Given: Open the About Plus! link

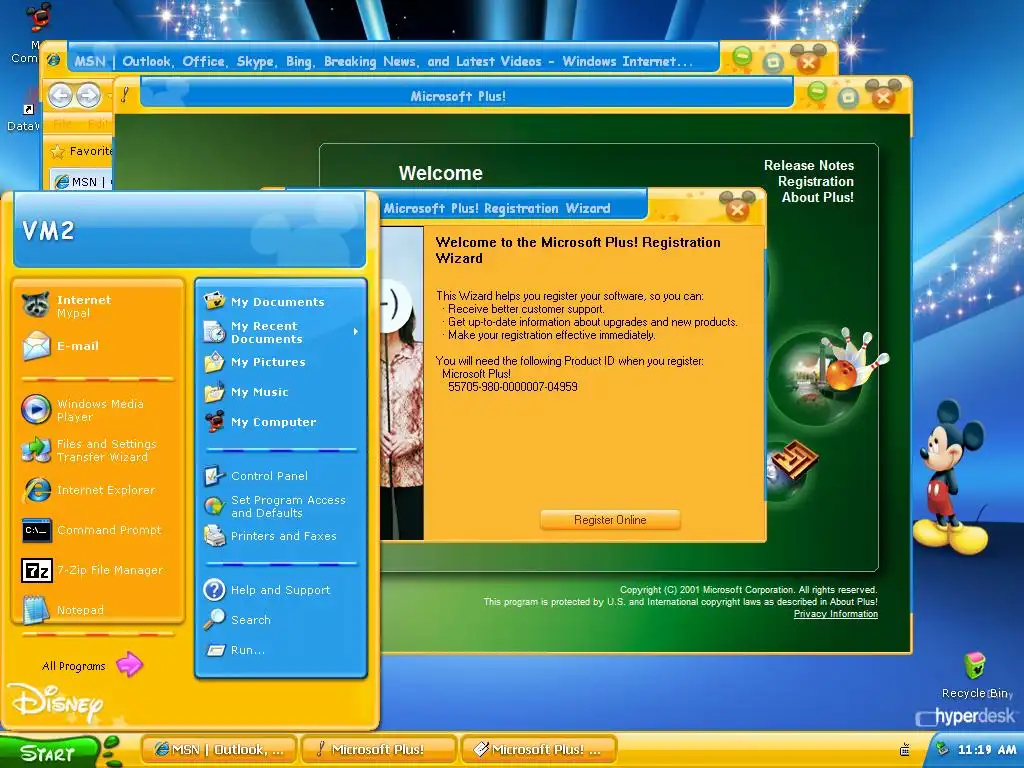Looking at the screenshot, I should coord(818,197).
